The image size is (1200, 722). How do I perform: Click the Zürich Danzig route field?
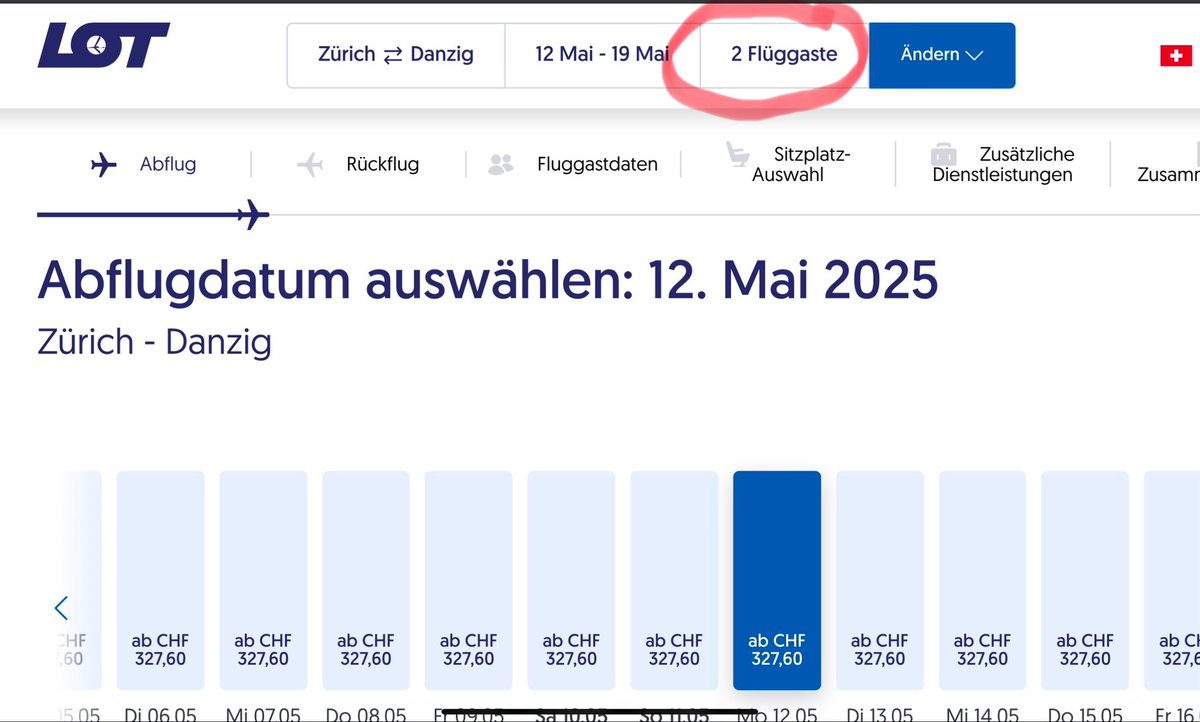[x=395, y=54]
